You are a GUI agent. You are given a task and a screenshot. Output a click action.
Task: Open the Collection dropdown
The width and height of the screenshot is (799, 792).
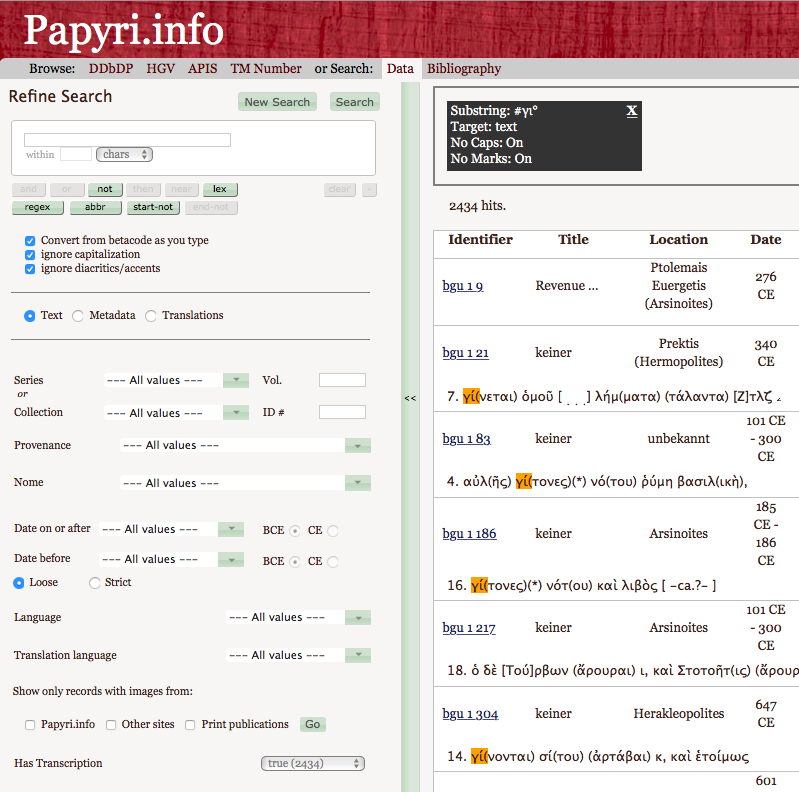(236, 412)
